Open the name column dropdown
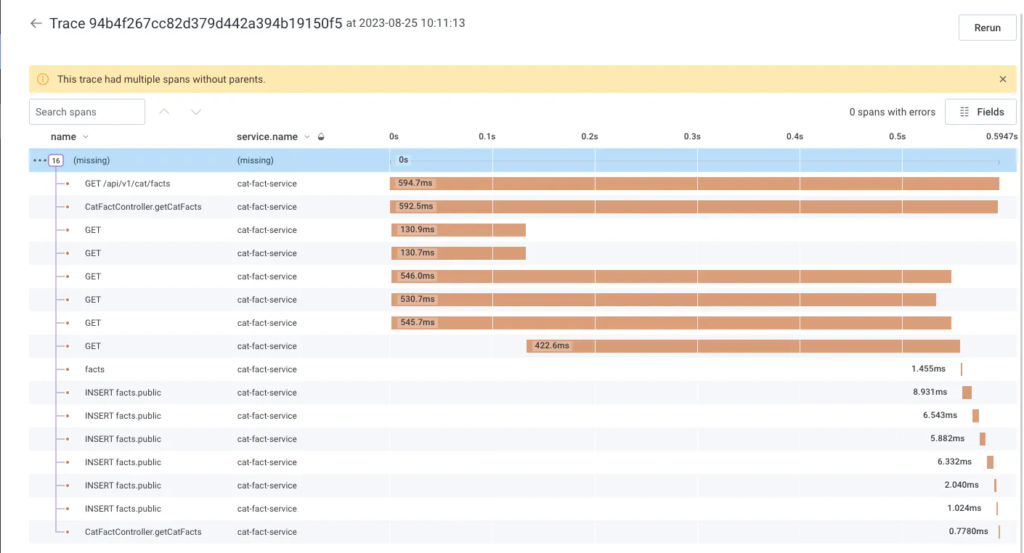This screenshot has width=1024, height=553. (86, 136)
